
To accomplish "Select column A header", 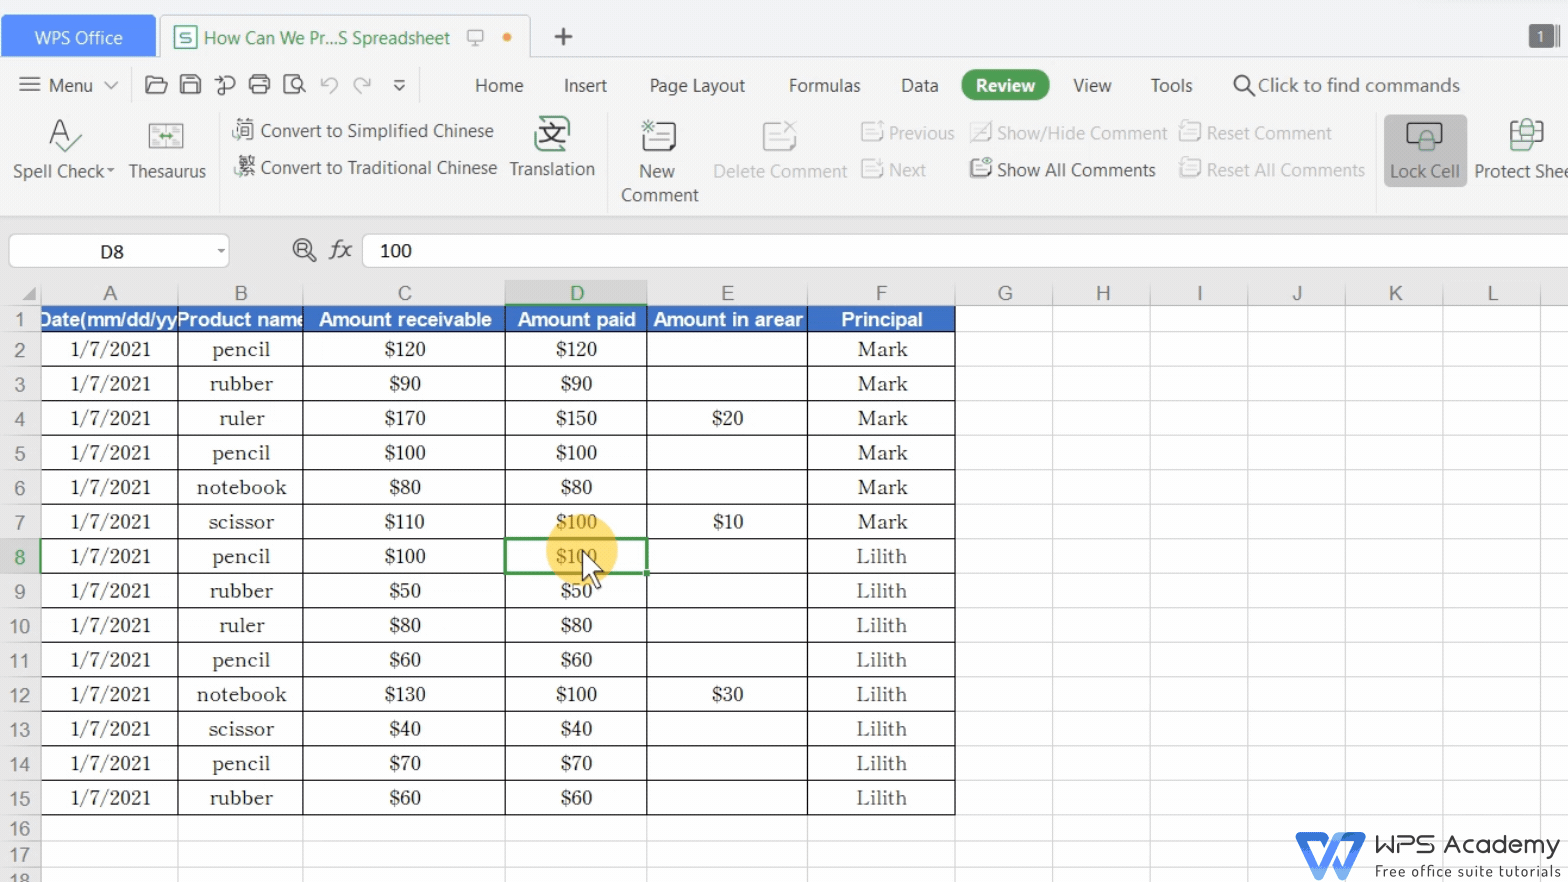I will pyautogui.click(x=110, y=293).
